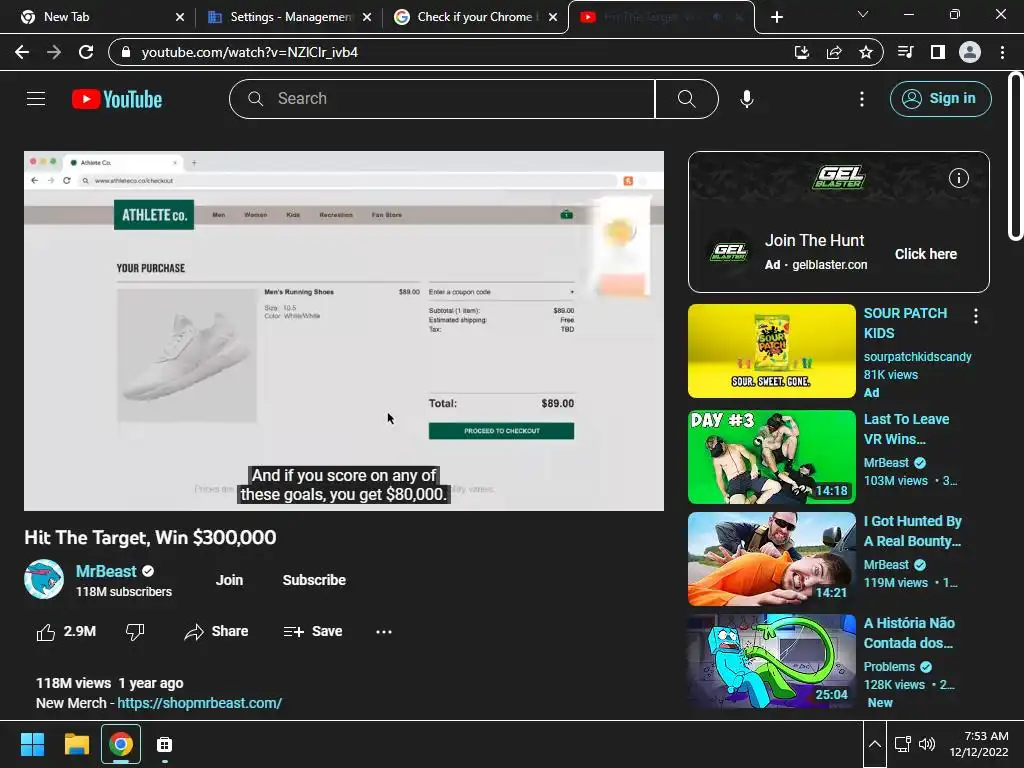
Task: Close the New Tab tab
Action: 180,17
